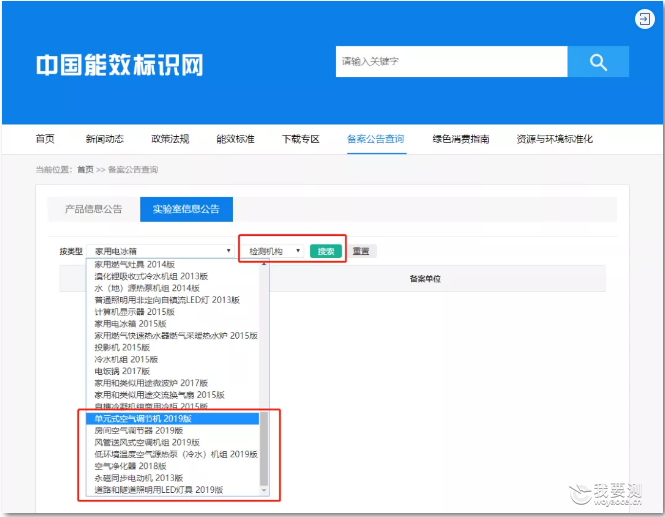Click the 重置 reset button
665x517 pixels.
tap(361, 251)
